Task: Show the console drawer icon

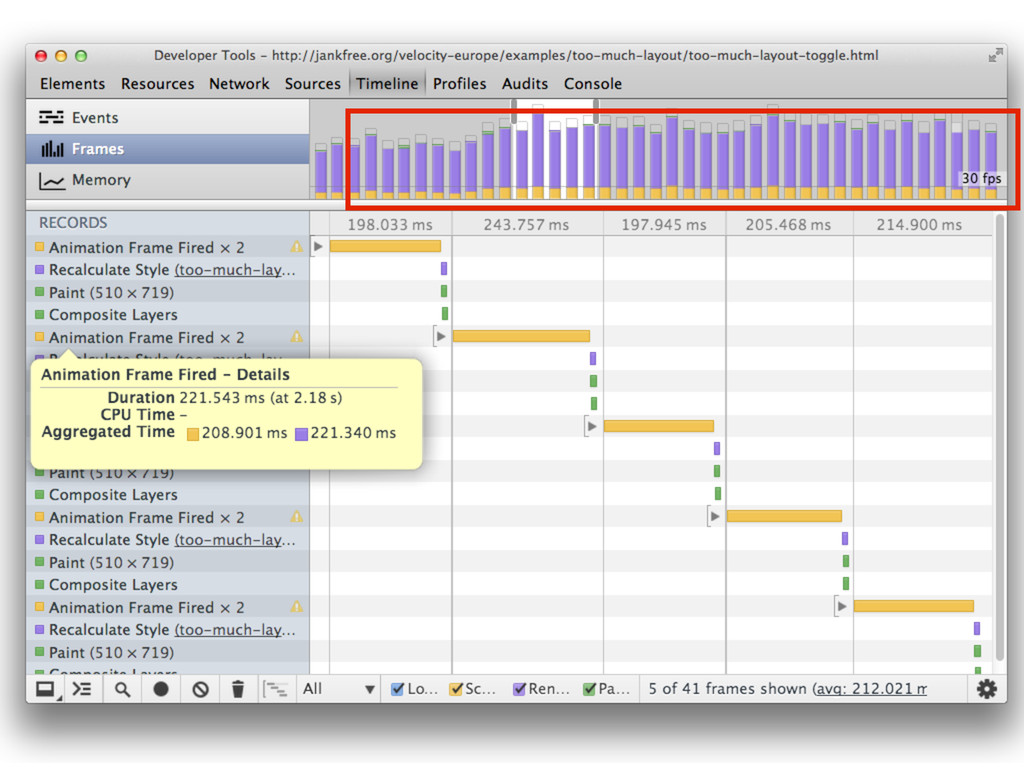Action: coord(83,689)
